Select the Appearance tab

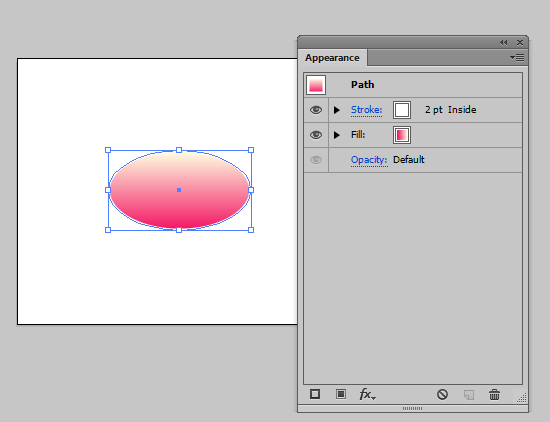click(x=332, y=58)
